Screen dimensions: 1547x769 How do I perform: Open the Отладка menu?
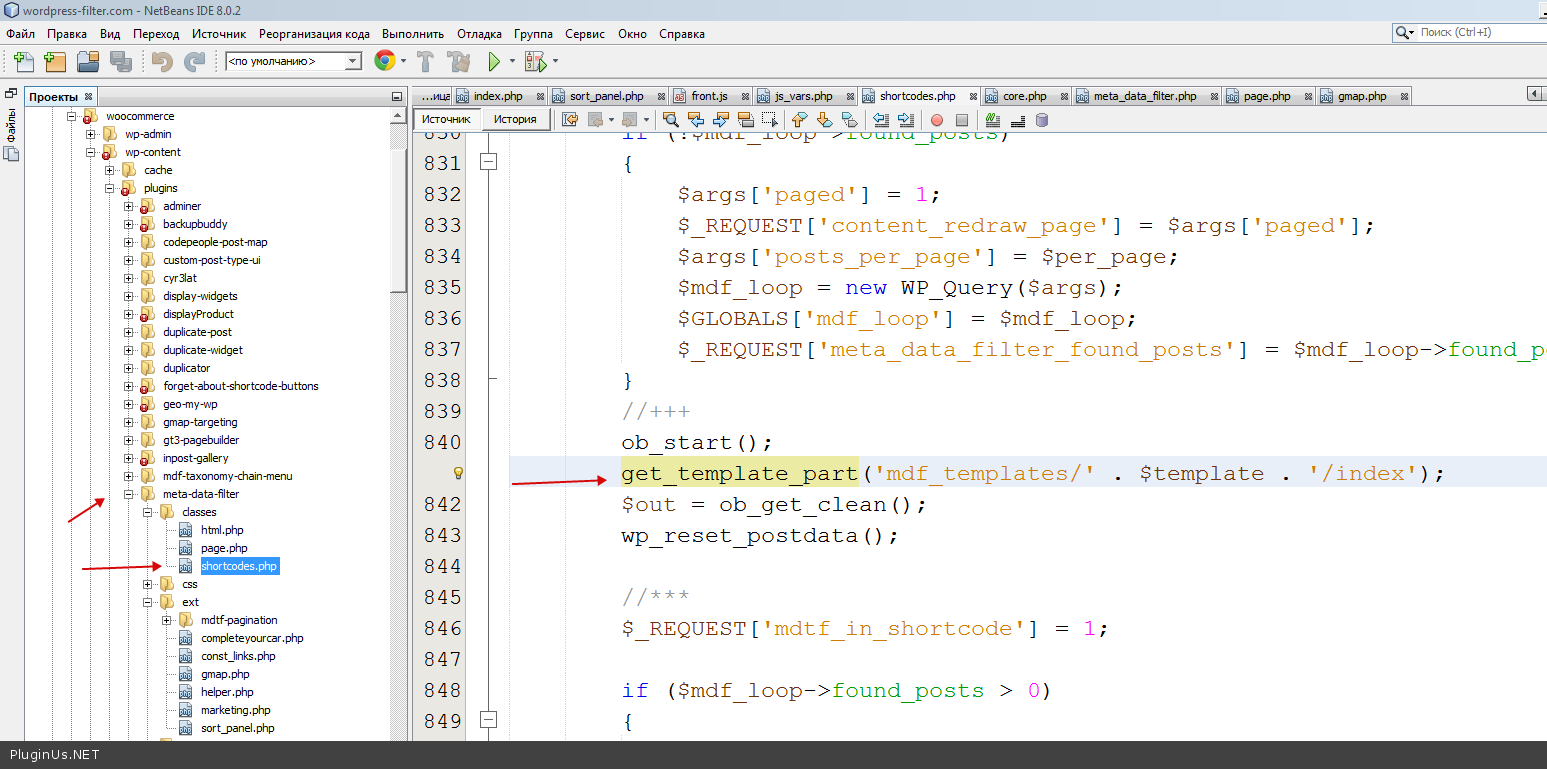479,34
